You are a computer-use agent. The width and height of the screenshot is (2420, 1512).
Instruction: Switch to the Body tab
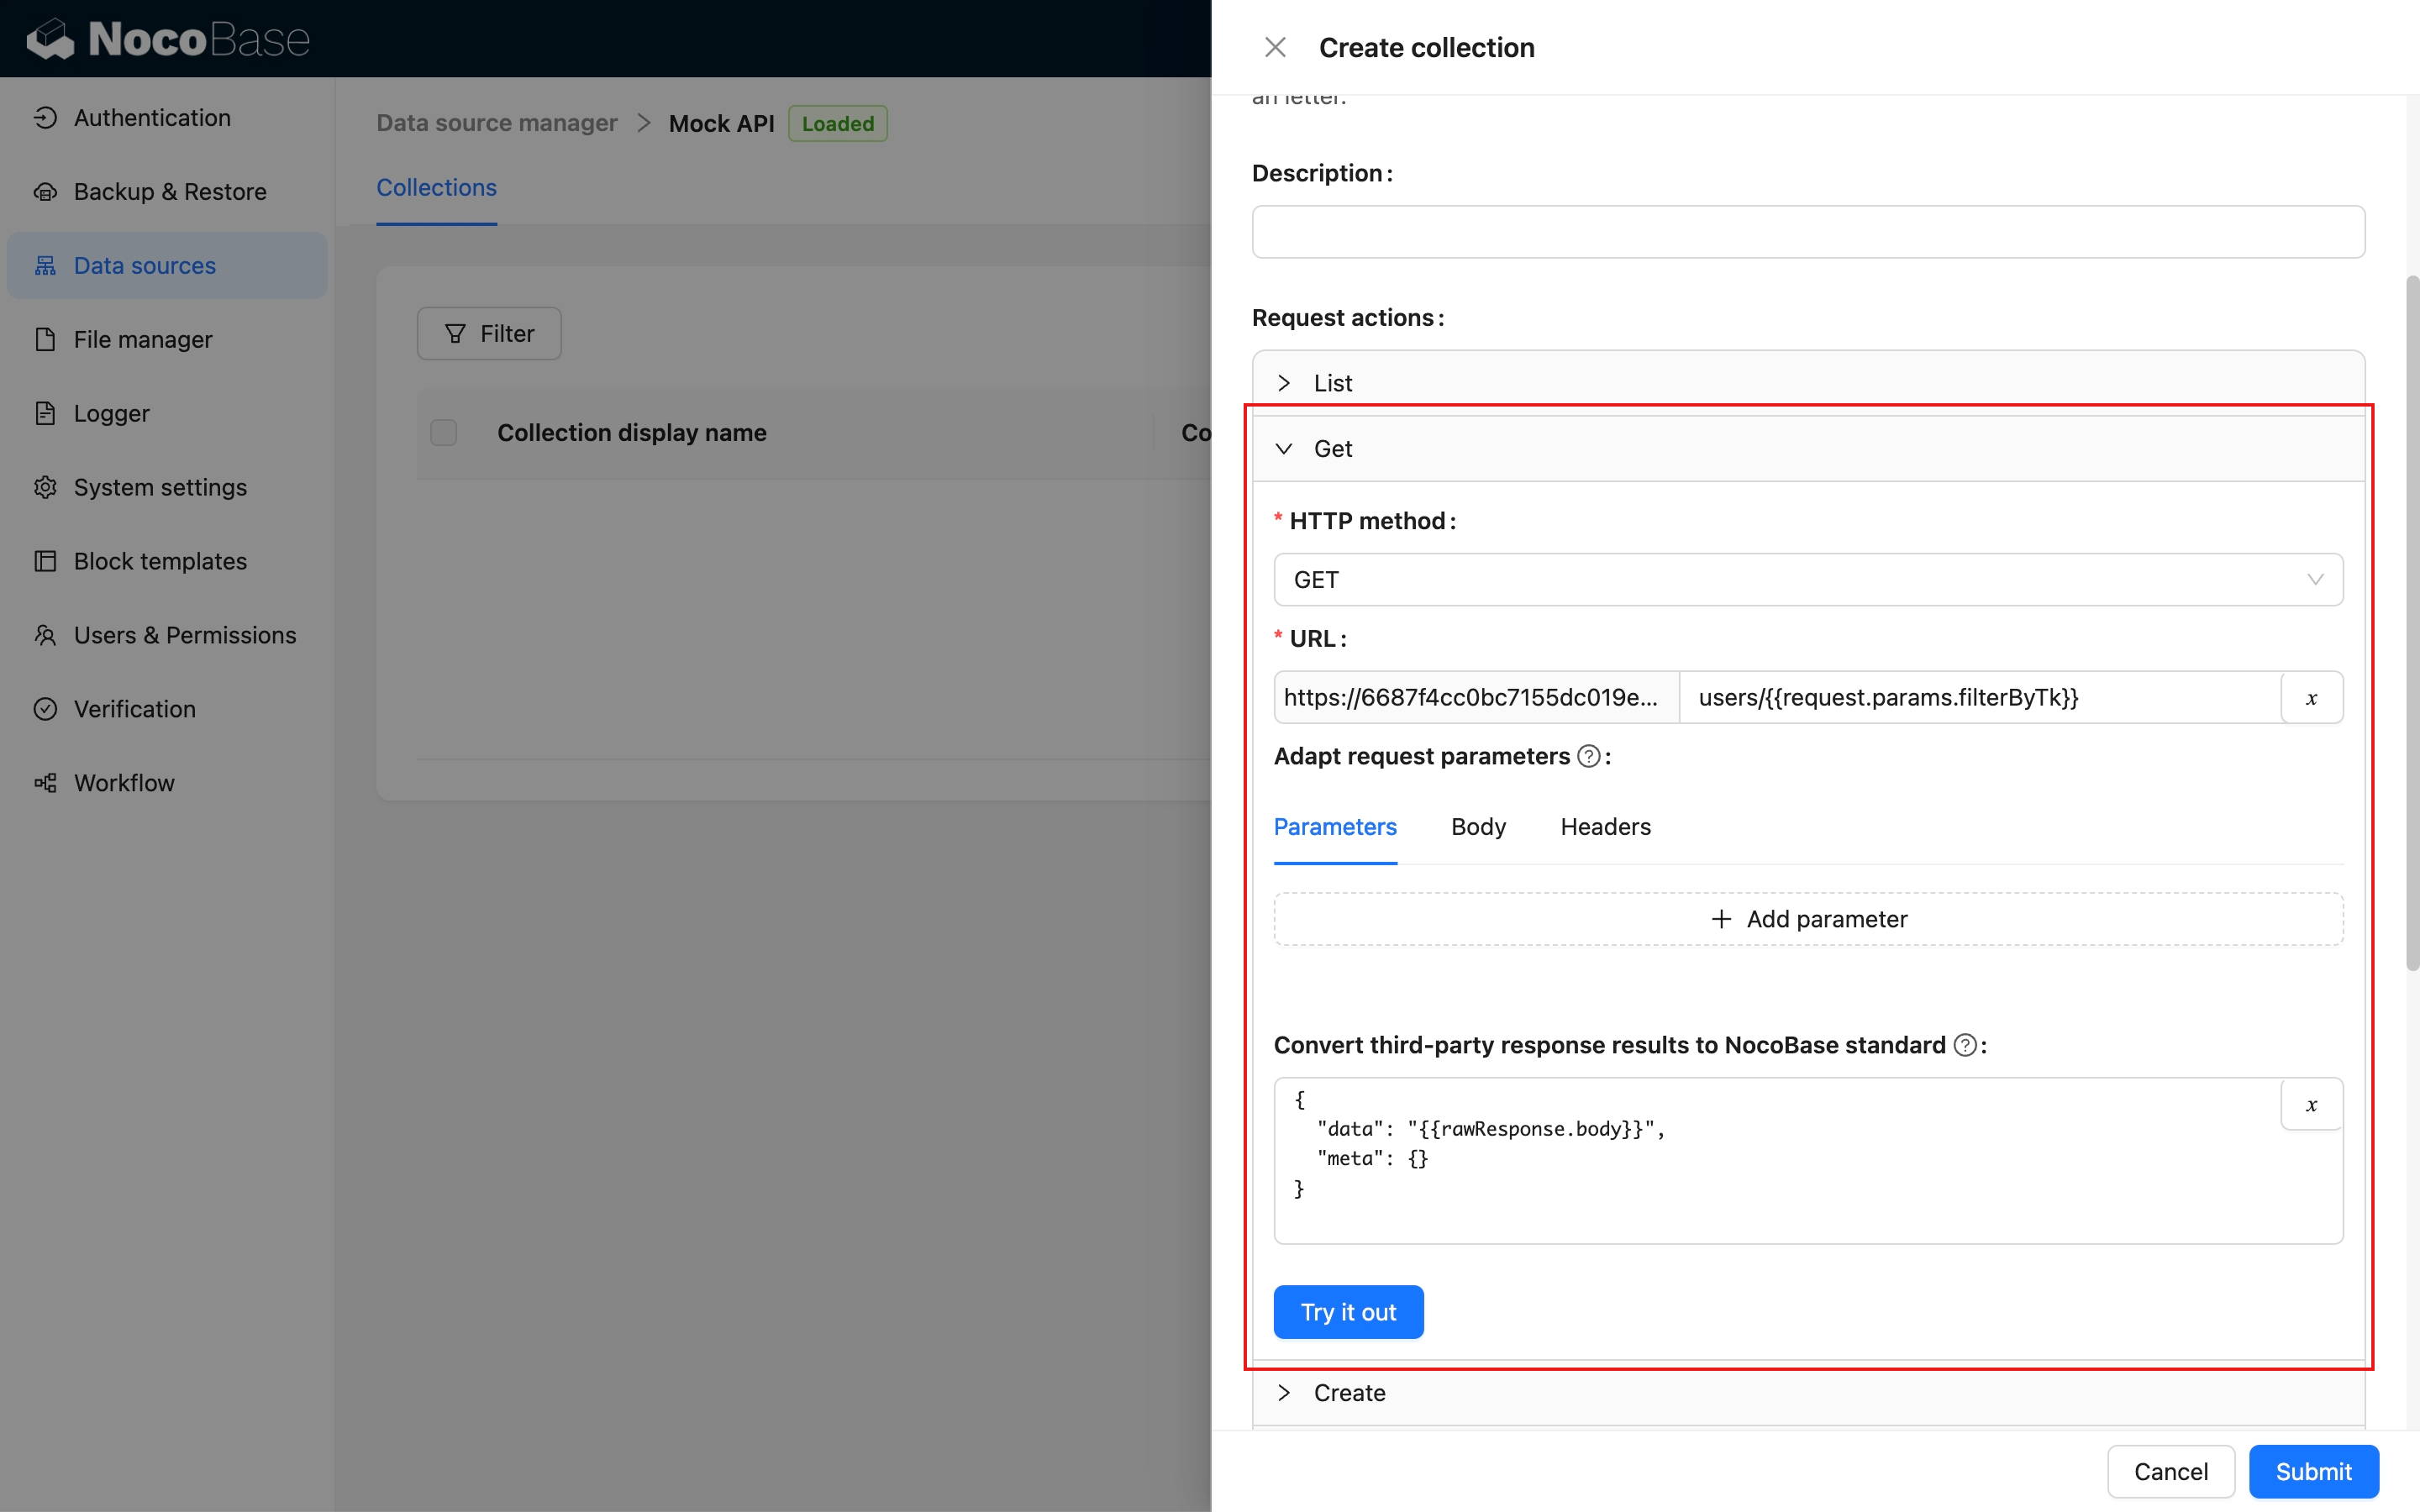1478,827
